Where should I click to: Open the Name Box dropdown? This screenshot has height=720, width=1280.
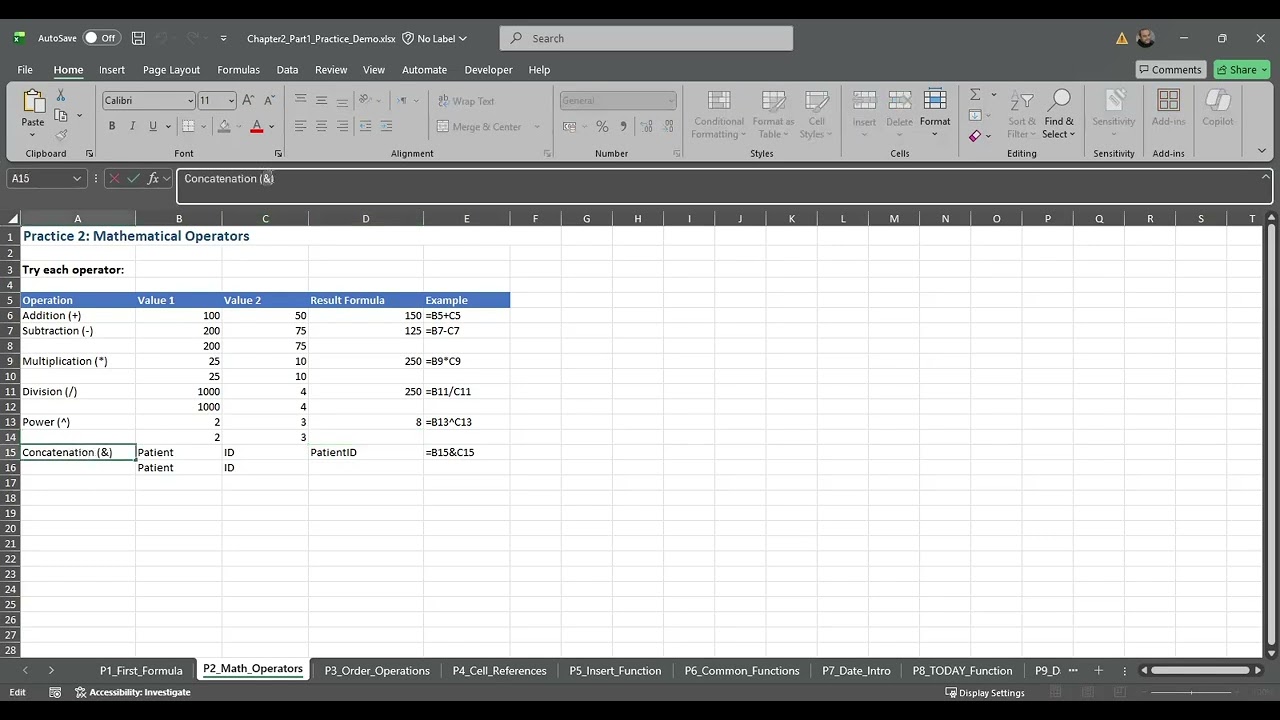[76, 178]
